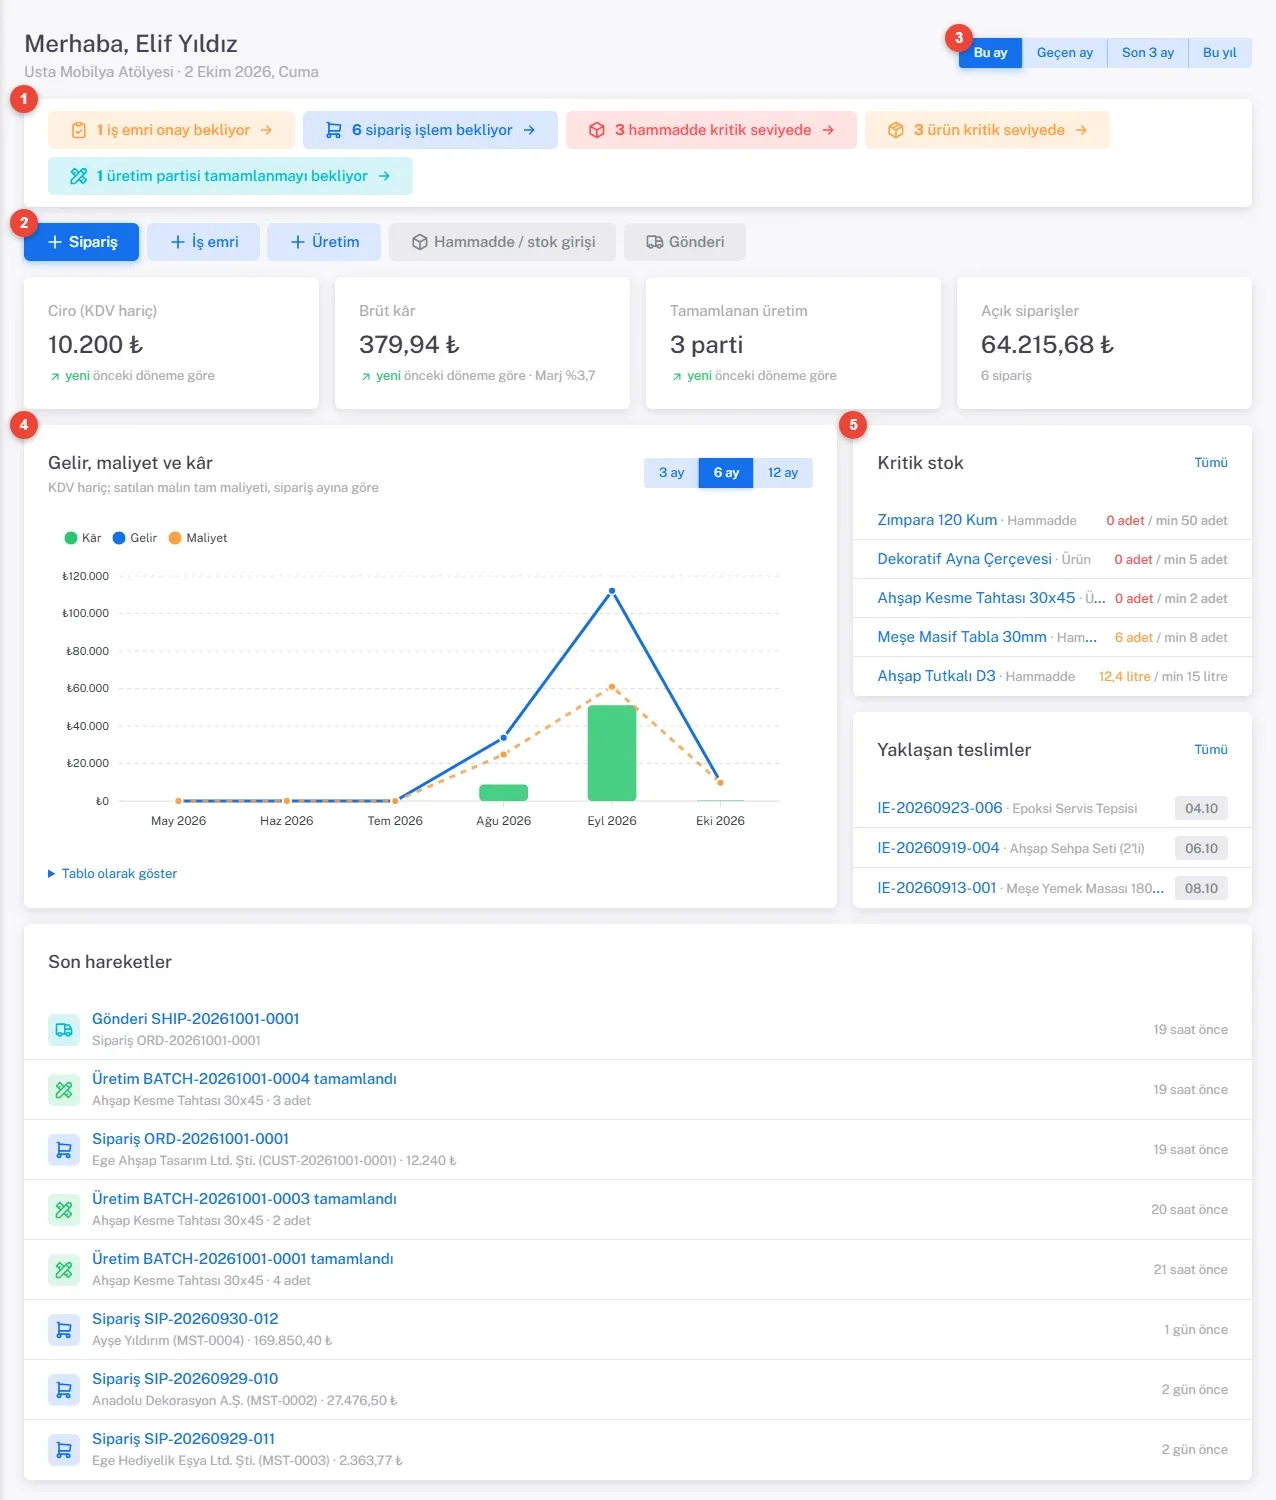Click the cart icon beside Sipariş SIP-20260930-012
Screen dimensions: 1276x1500
[x=64, y=1330]
